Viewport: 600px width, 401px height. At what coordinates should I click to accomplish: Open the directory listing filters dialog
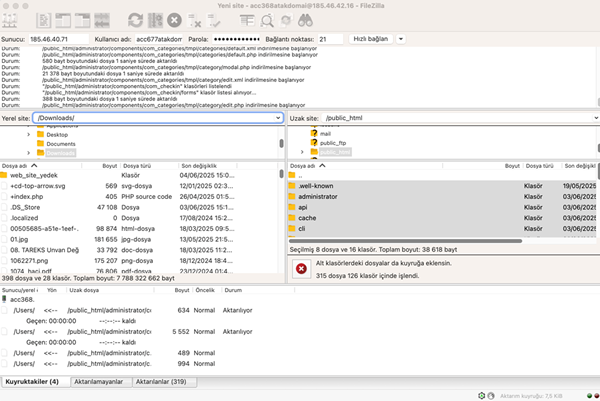[247, 20]
